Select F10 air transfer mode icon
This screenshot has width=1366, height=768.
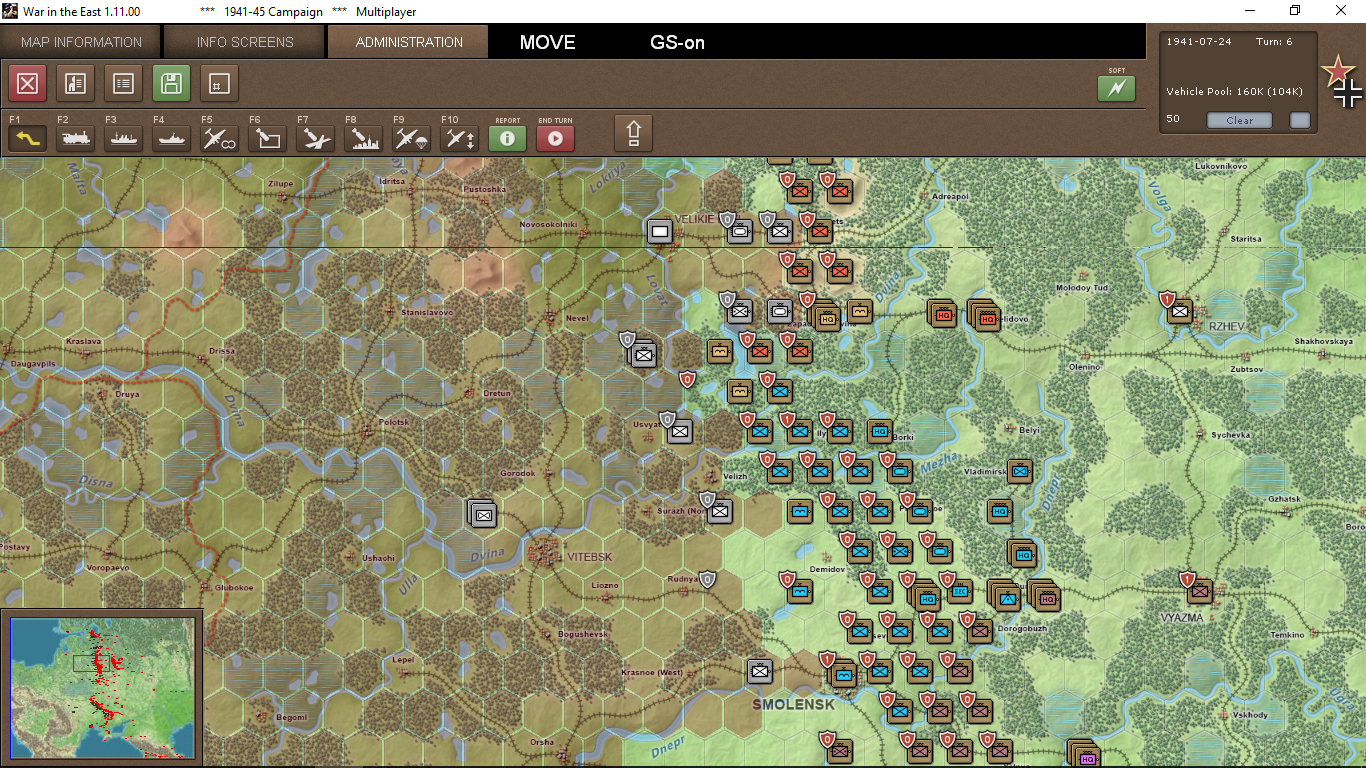460,139
